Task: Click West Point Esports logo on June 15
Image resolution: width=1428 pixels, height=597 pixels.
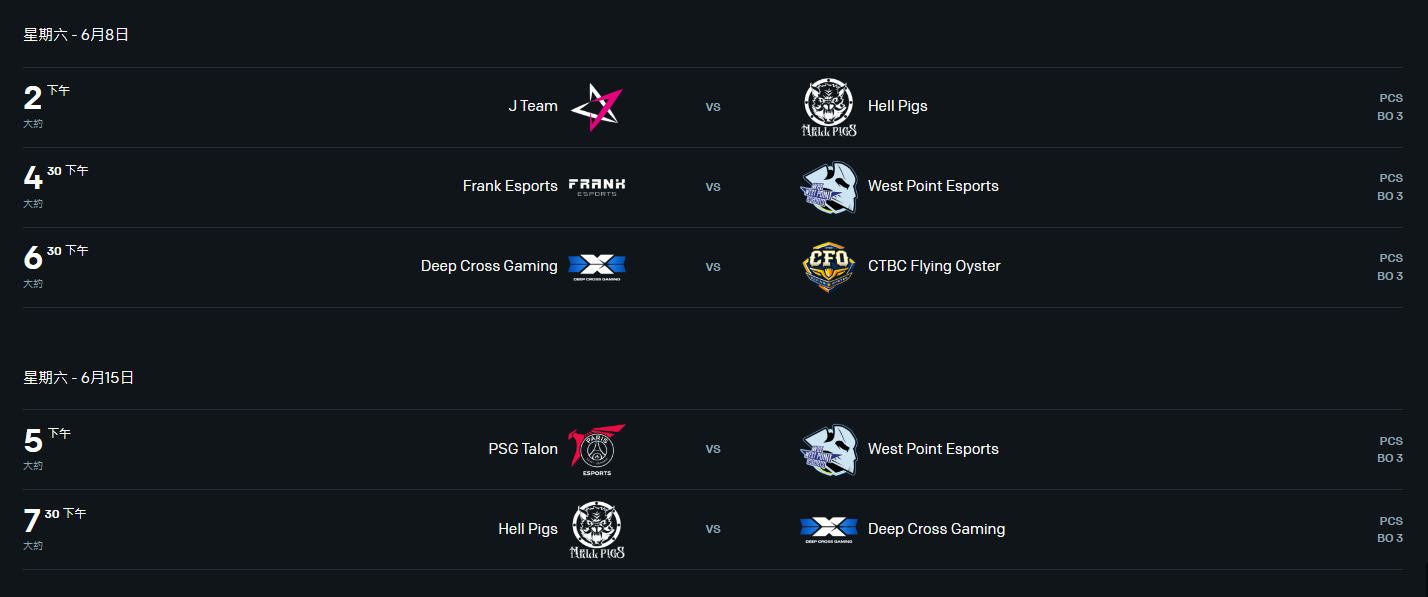Action: tap(829, 450)
